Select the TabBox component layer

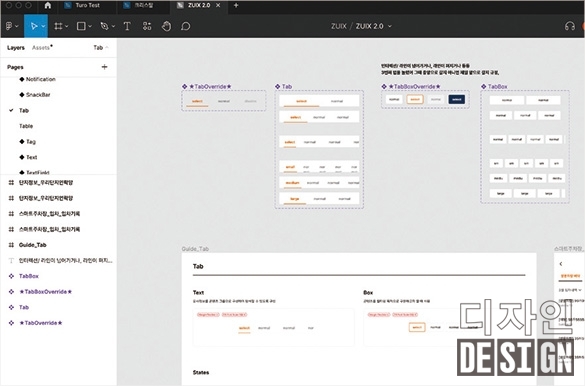tap(29, 276)
